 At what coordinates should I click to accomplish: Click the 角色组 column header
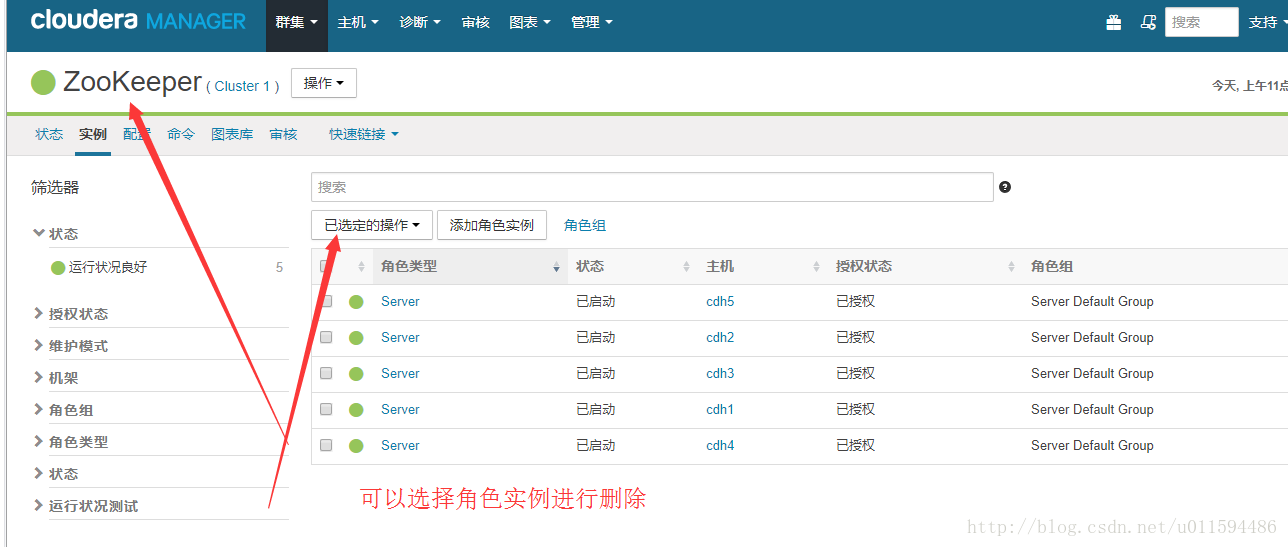click(x=1052, y=266)
